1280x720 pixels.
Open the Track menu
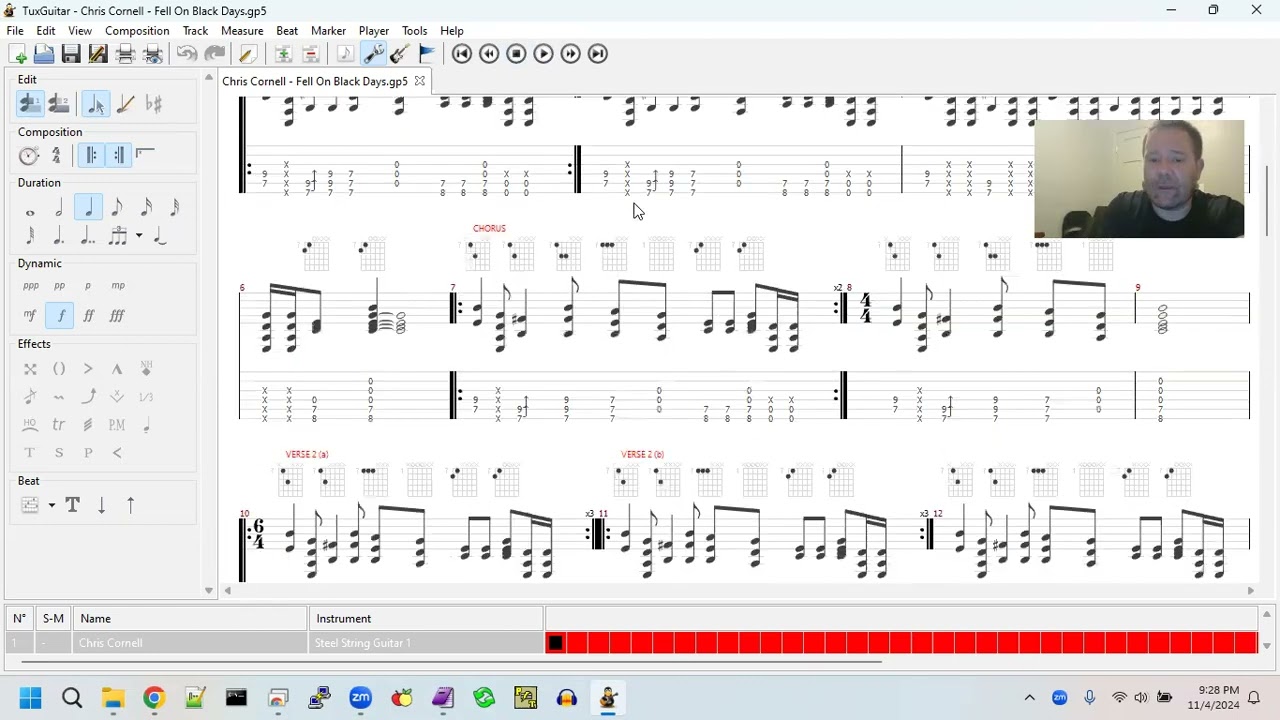coord(195,31)
